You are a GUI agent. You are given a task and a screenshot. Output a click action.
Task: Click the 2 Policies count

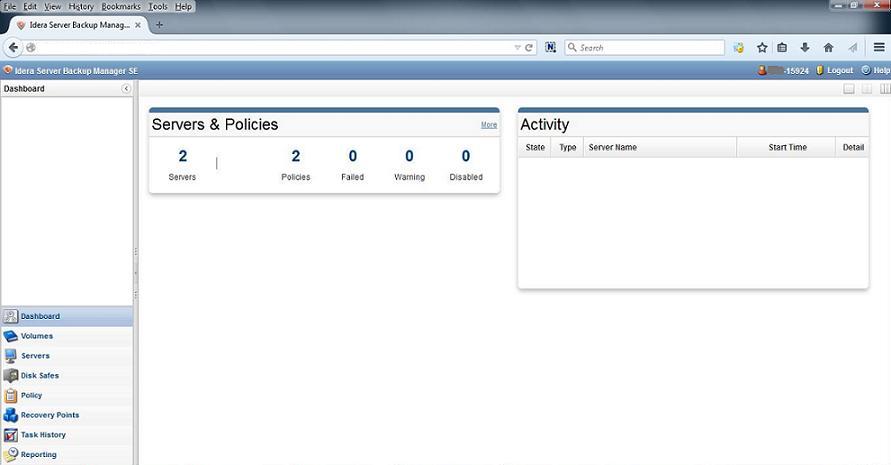pyautogui.click(x=295, y=156)
